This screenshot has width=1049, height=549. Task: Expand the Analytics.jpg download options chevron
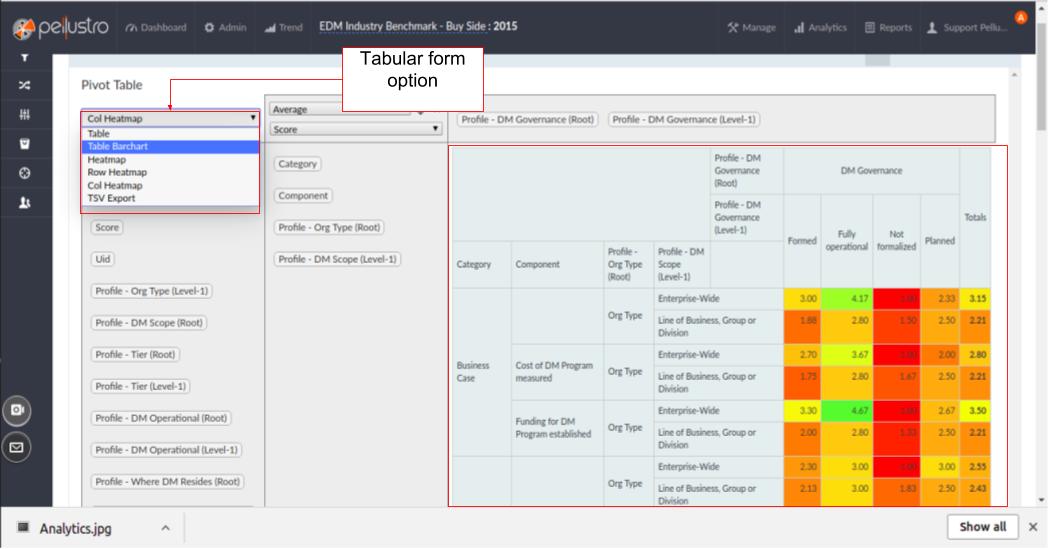[x=165, y=528]
